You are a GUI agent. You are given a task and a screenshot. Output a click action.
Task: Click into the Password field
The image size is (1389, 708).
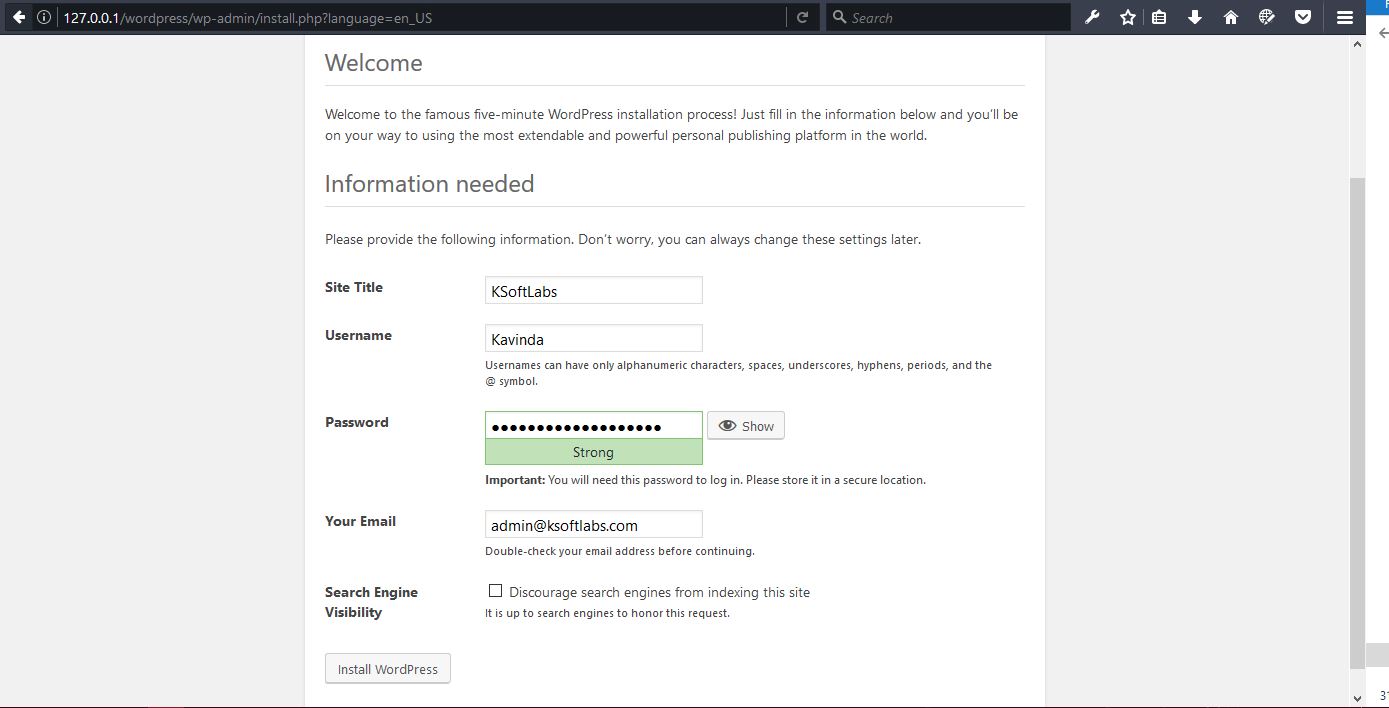point(594,426)
